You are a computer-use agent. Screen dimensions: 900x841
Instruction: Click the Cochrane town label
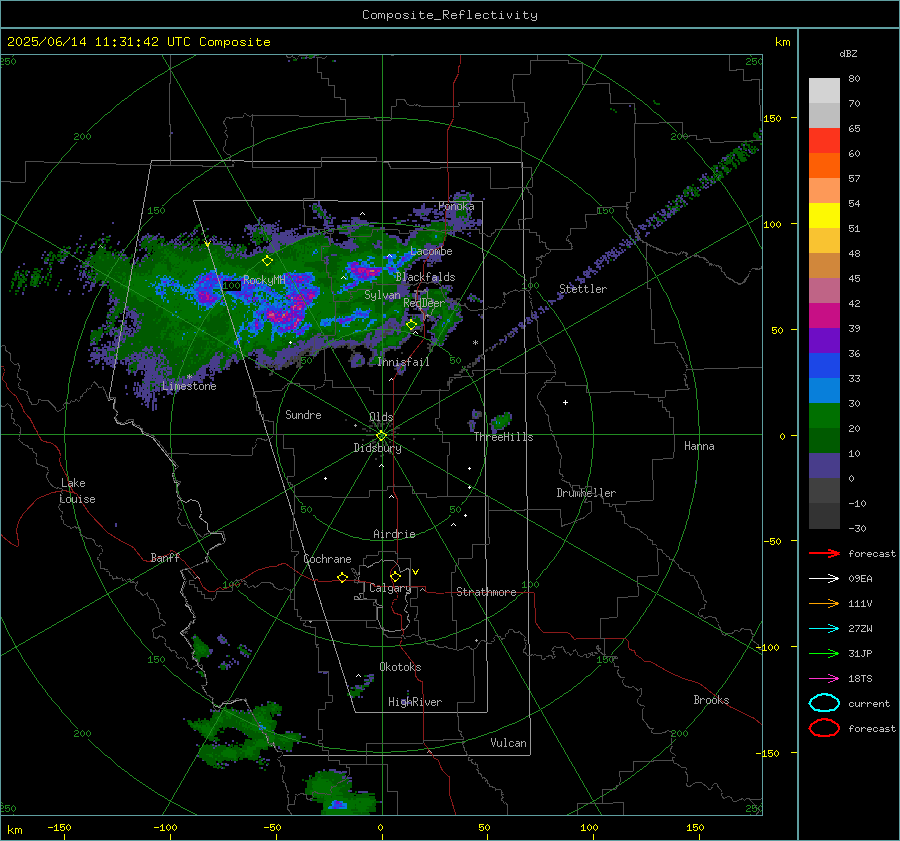pyautogui.click(x=327, y=559)
